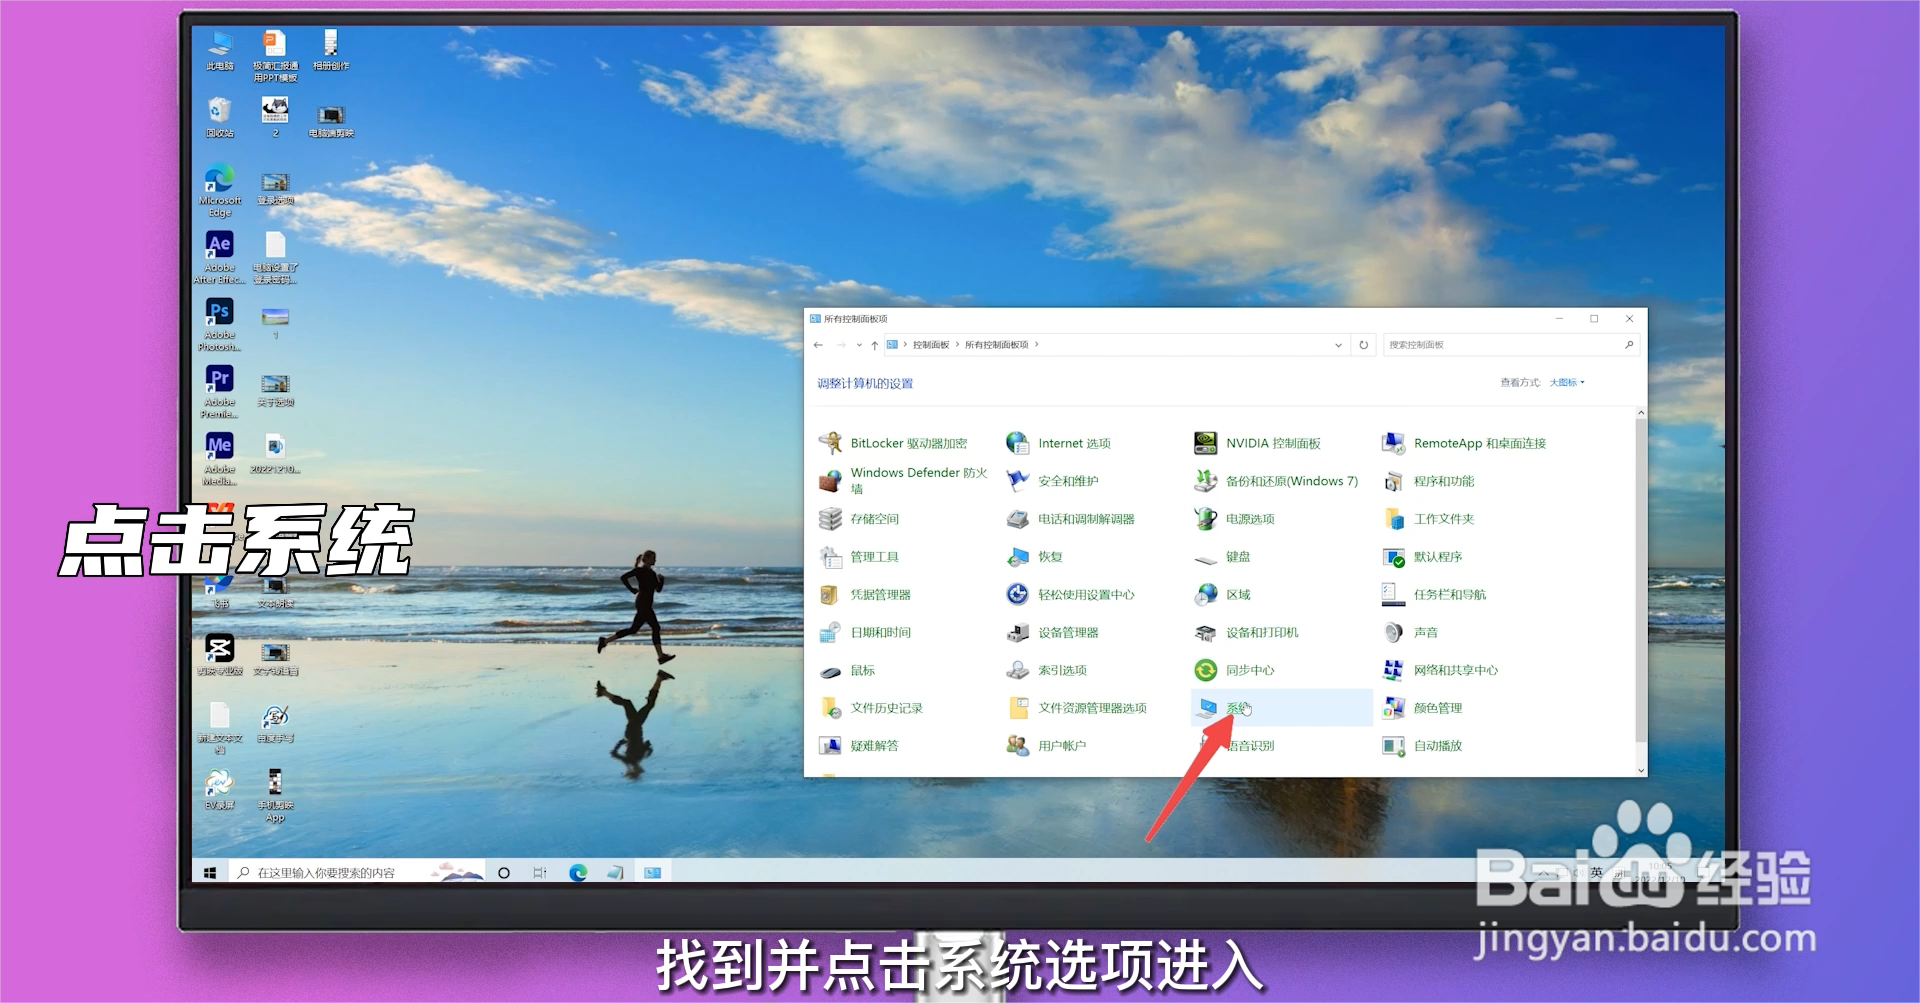Open 轻松使用设置中心 item
The image size is (1920, 1003).
coord(1071,595)
